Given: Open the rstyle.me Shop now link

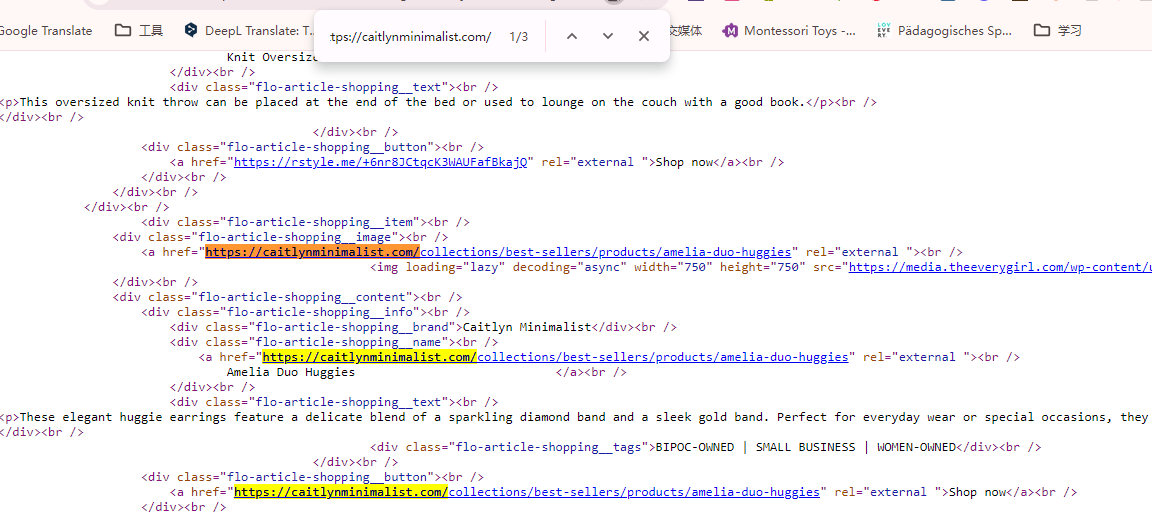Looking at the screenshot, I should pyautogui.click(x=380, y=162).
